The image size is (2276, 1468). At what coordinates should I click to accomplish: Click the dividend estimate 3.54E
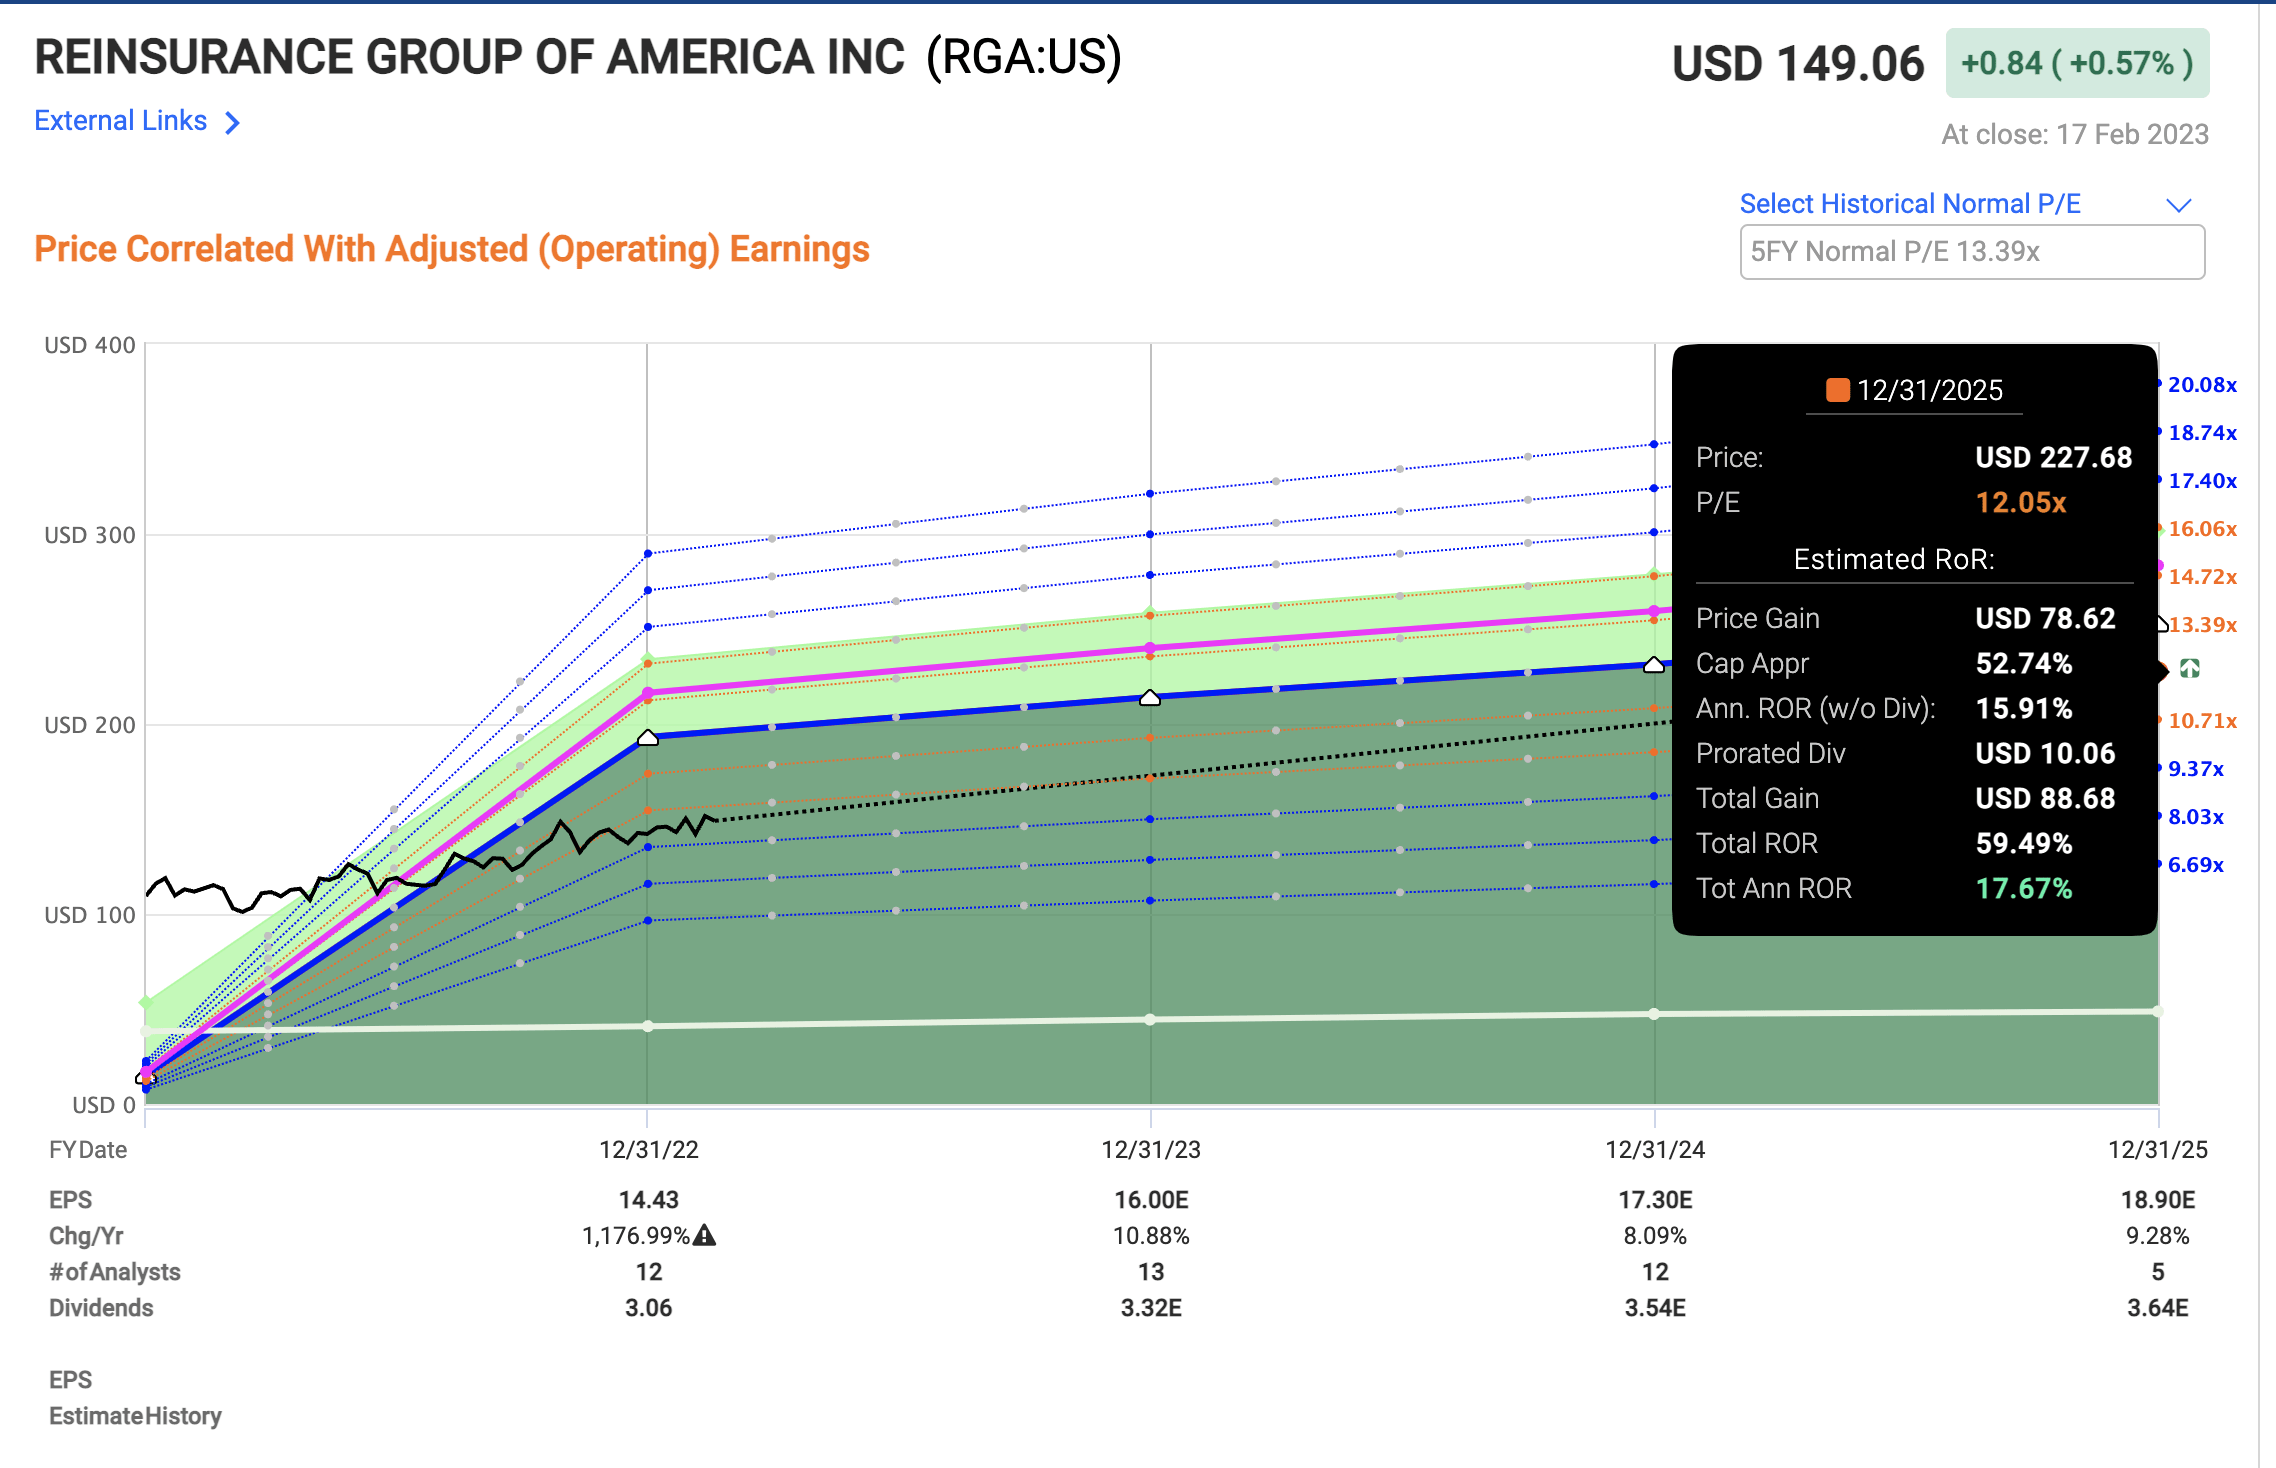pyautogui.click(x=1655, y=1308)
